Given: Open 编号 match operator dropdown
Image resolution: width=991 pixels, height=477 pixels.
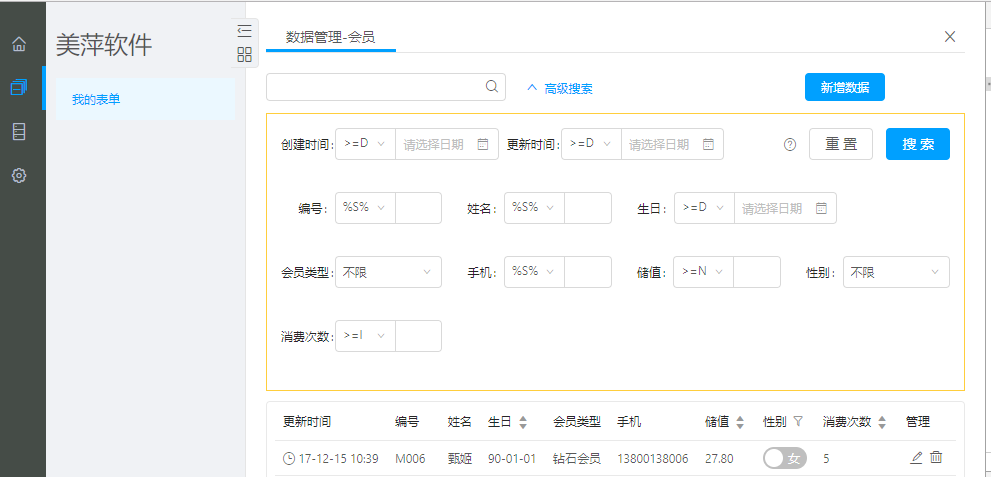Looking at the screenshot, I should pyautogui.click(x=365, y=208).
